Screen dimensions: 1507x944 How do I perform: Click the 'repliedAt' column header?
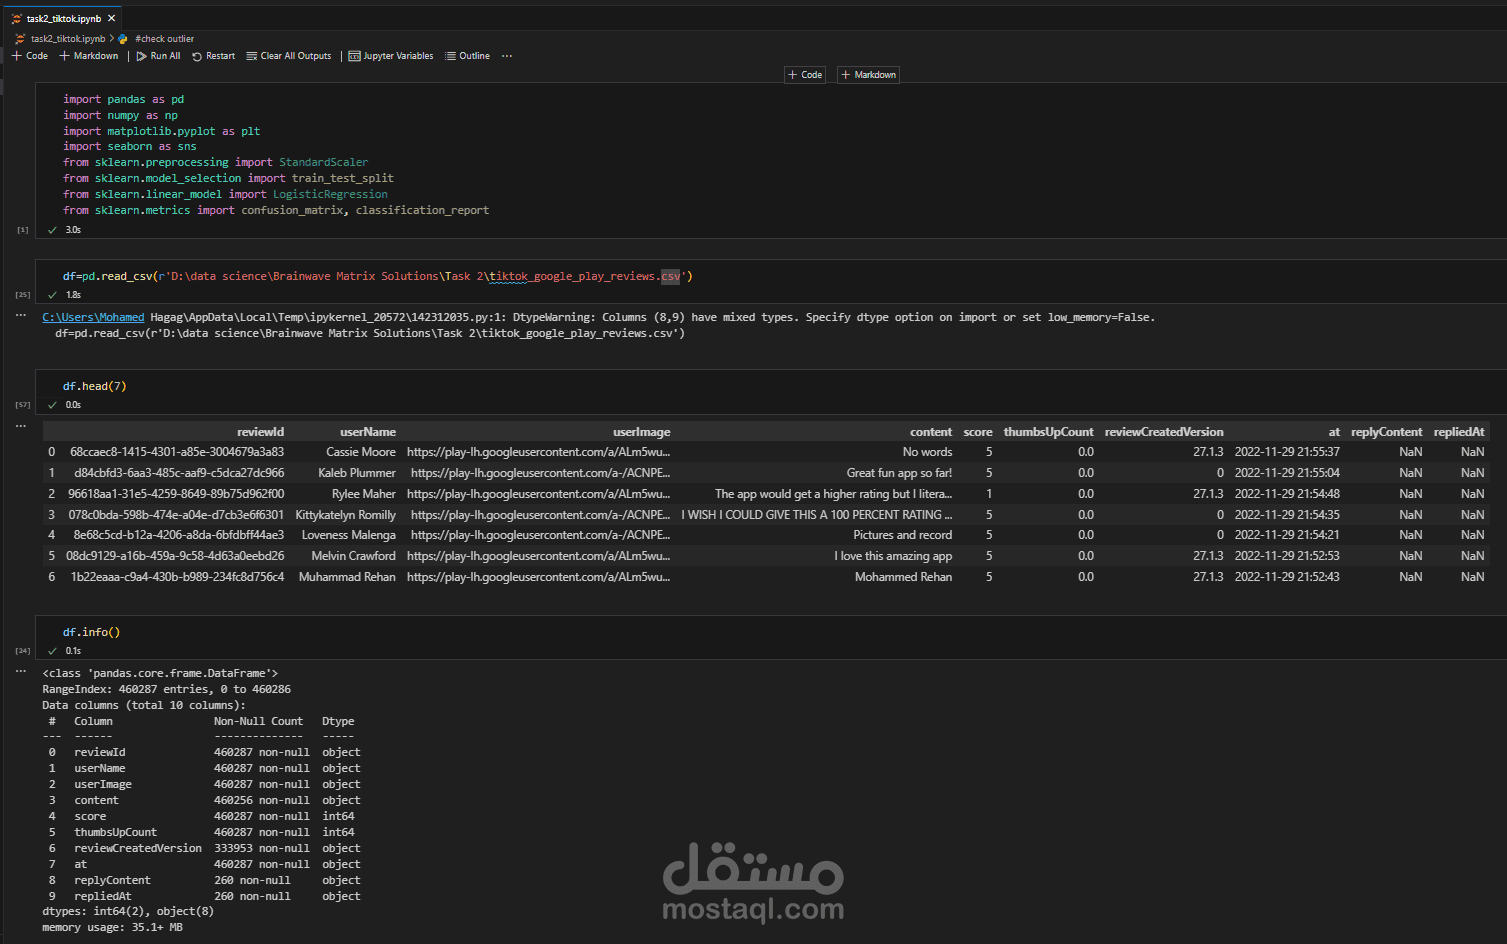1459,432
